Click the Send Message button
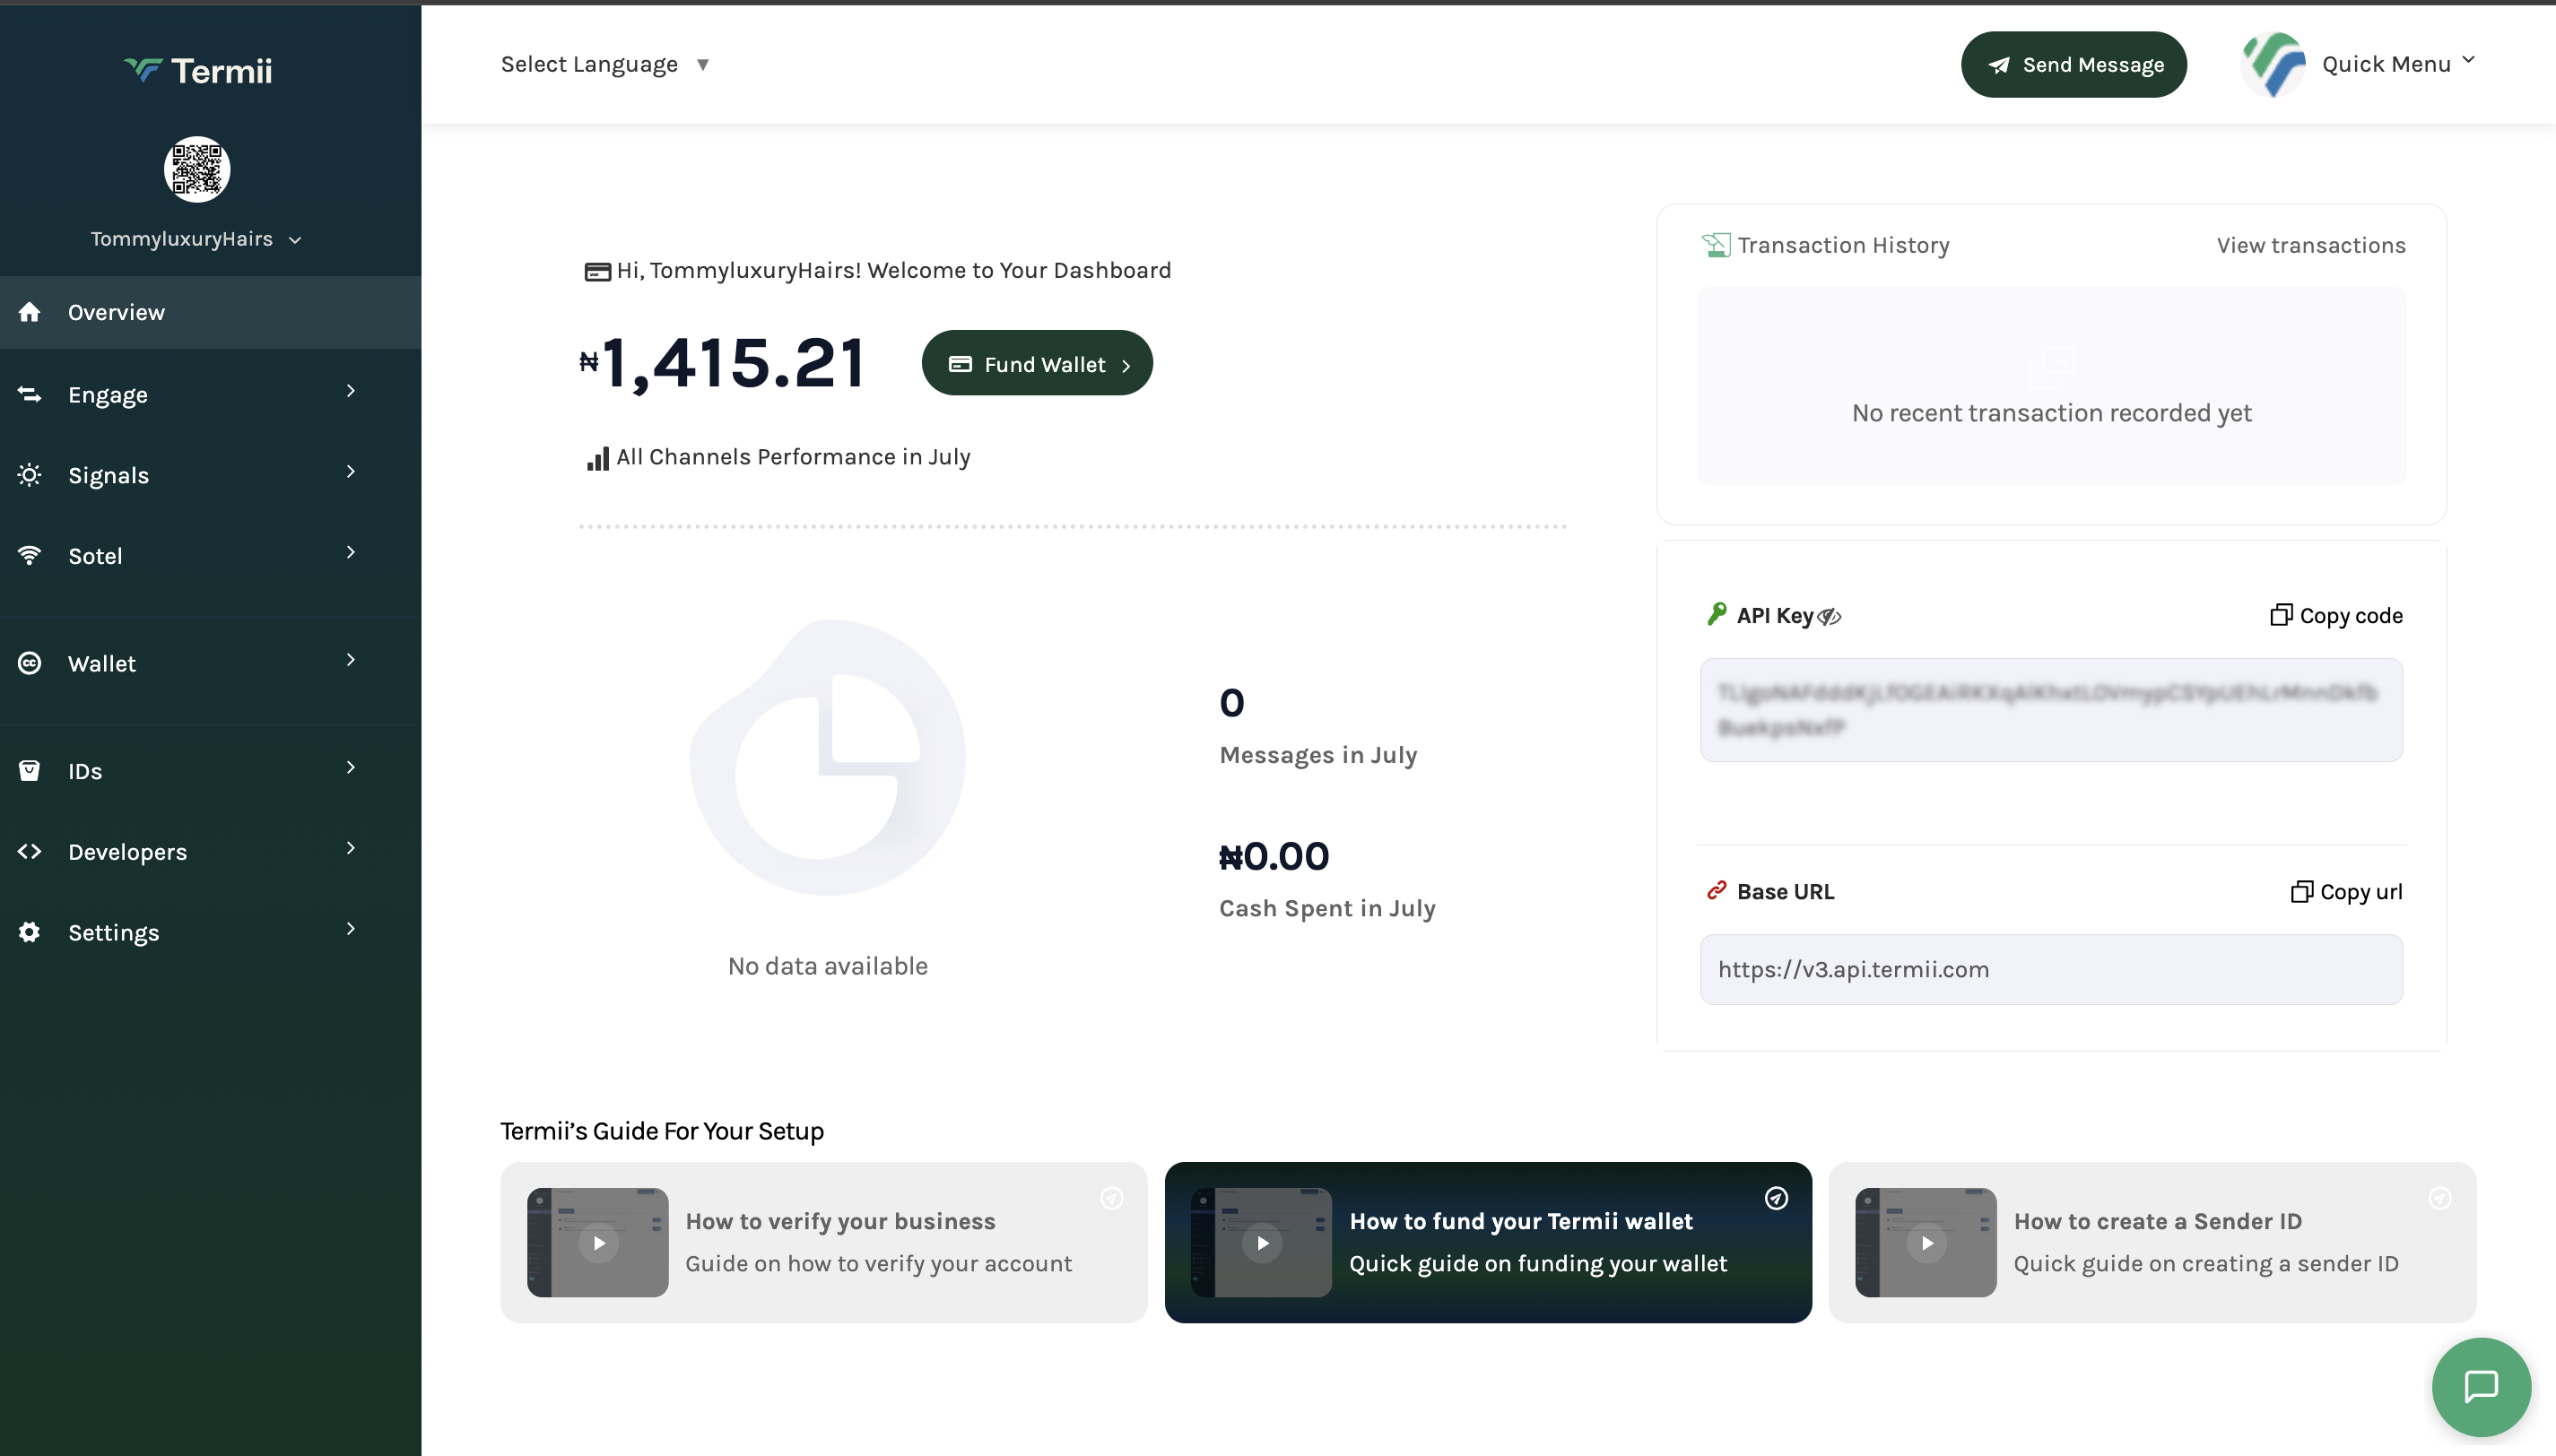 click(x=2074, y=64)
